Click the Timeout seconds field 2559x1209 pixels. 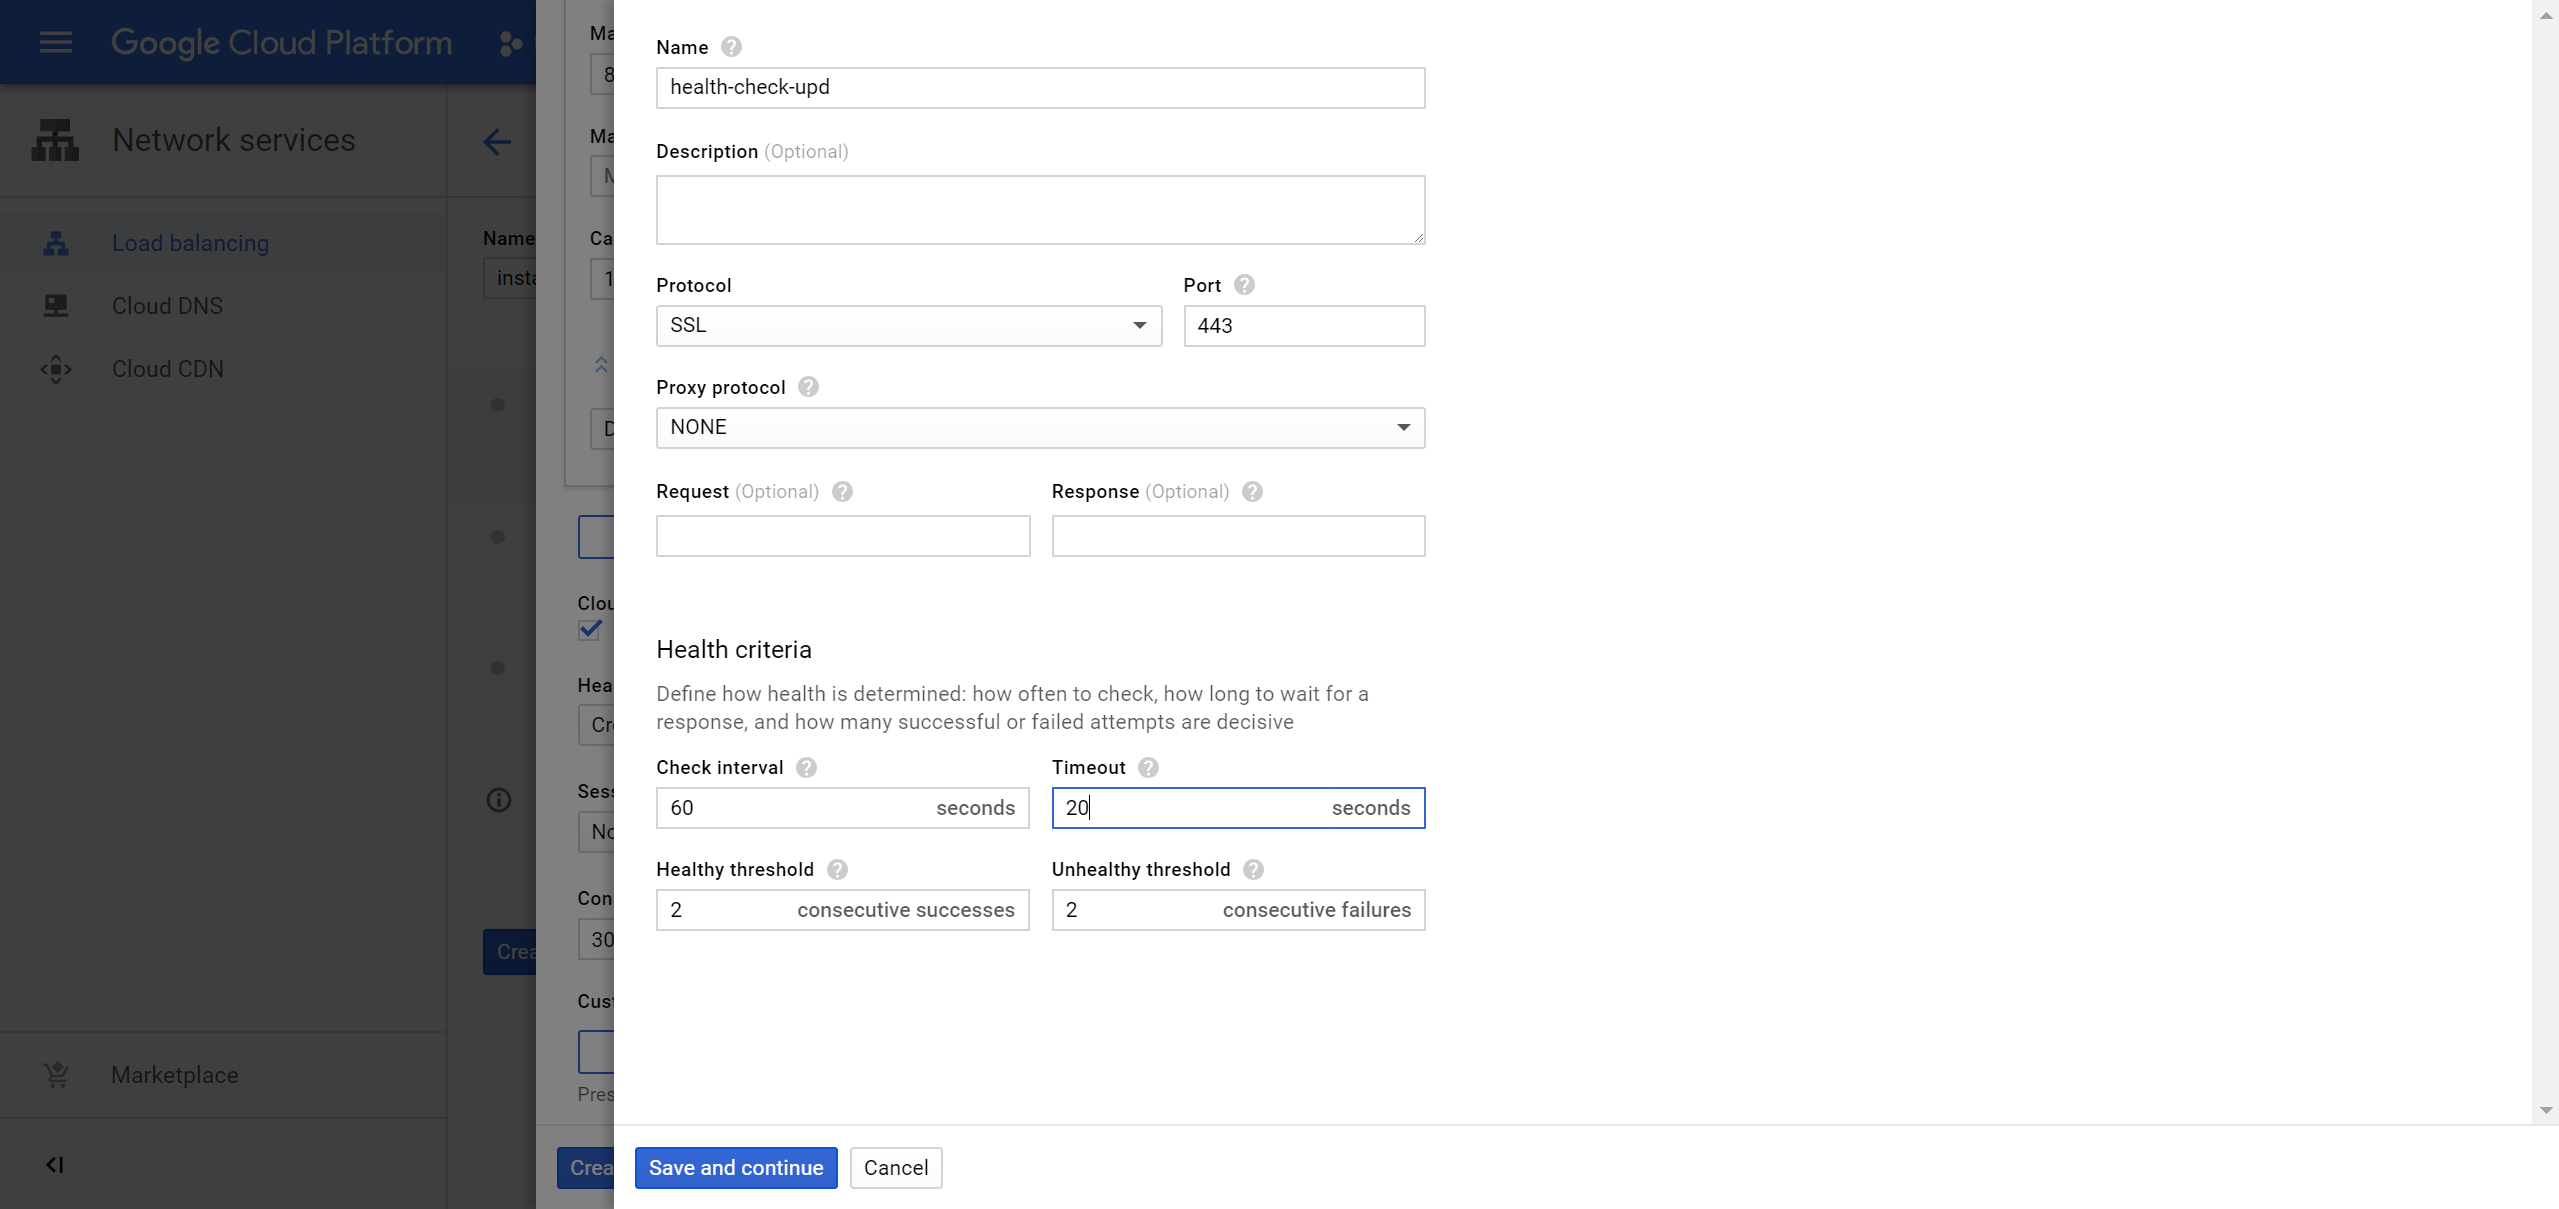(1238, 808)
